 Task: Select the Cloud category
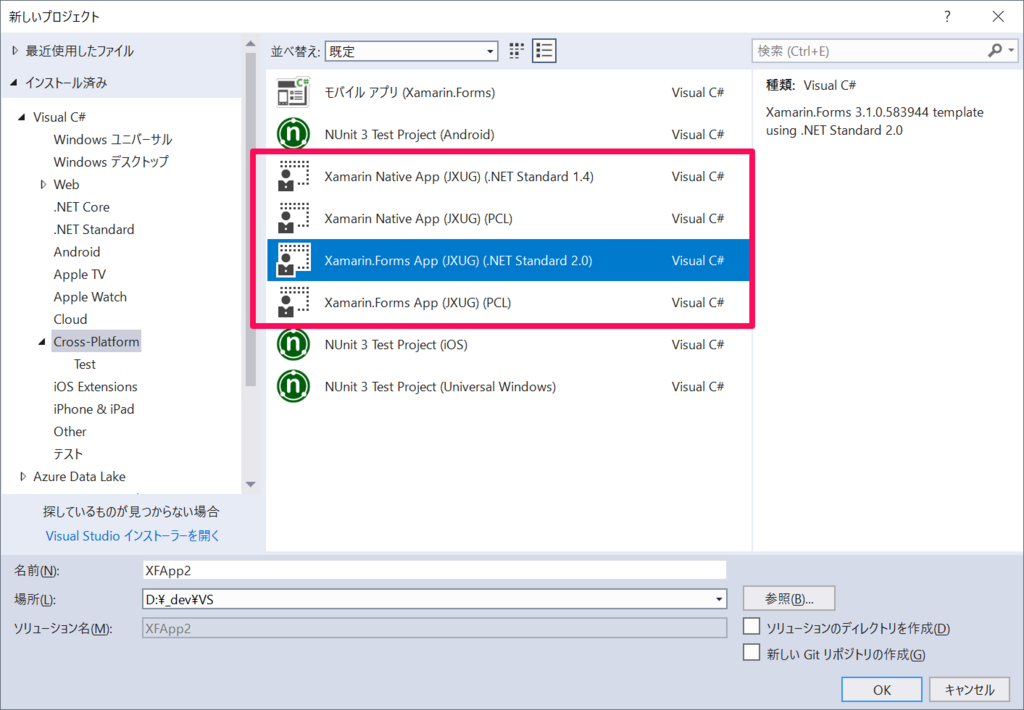coord(70,319)
